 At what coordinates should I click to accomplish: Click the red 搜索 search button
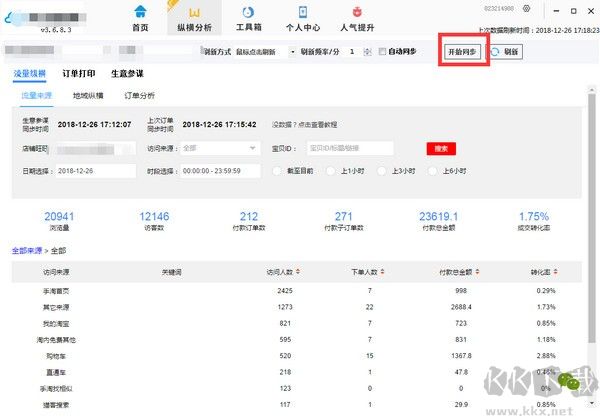point(441,149)
